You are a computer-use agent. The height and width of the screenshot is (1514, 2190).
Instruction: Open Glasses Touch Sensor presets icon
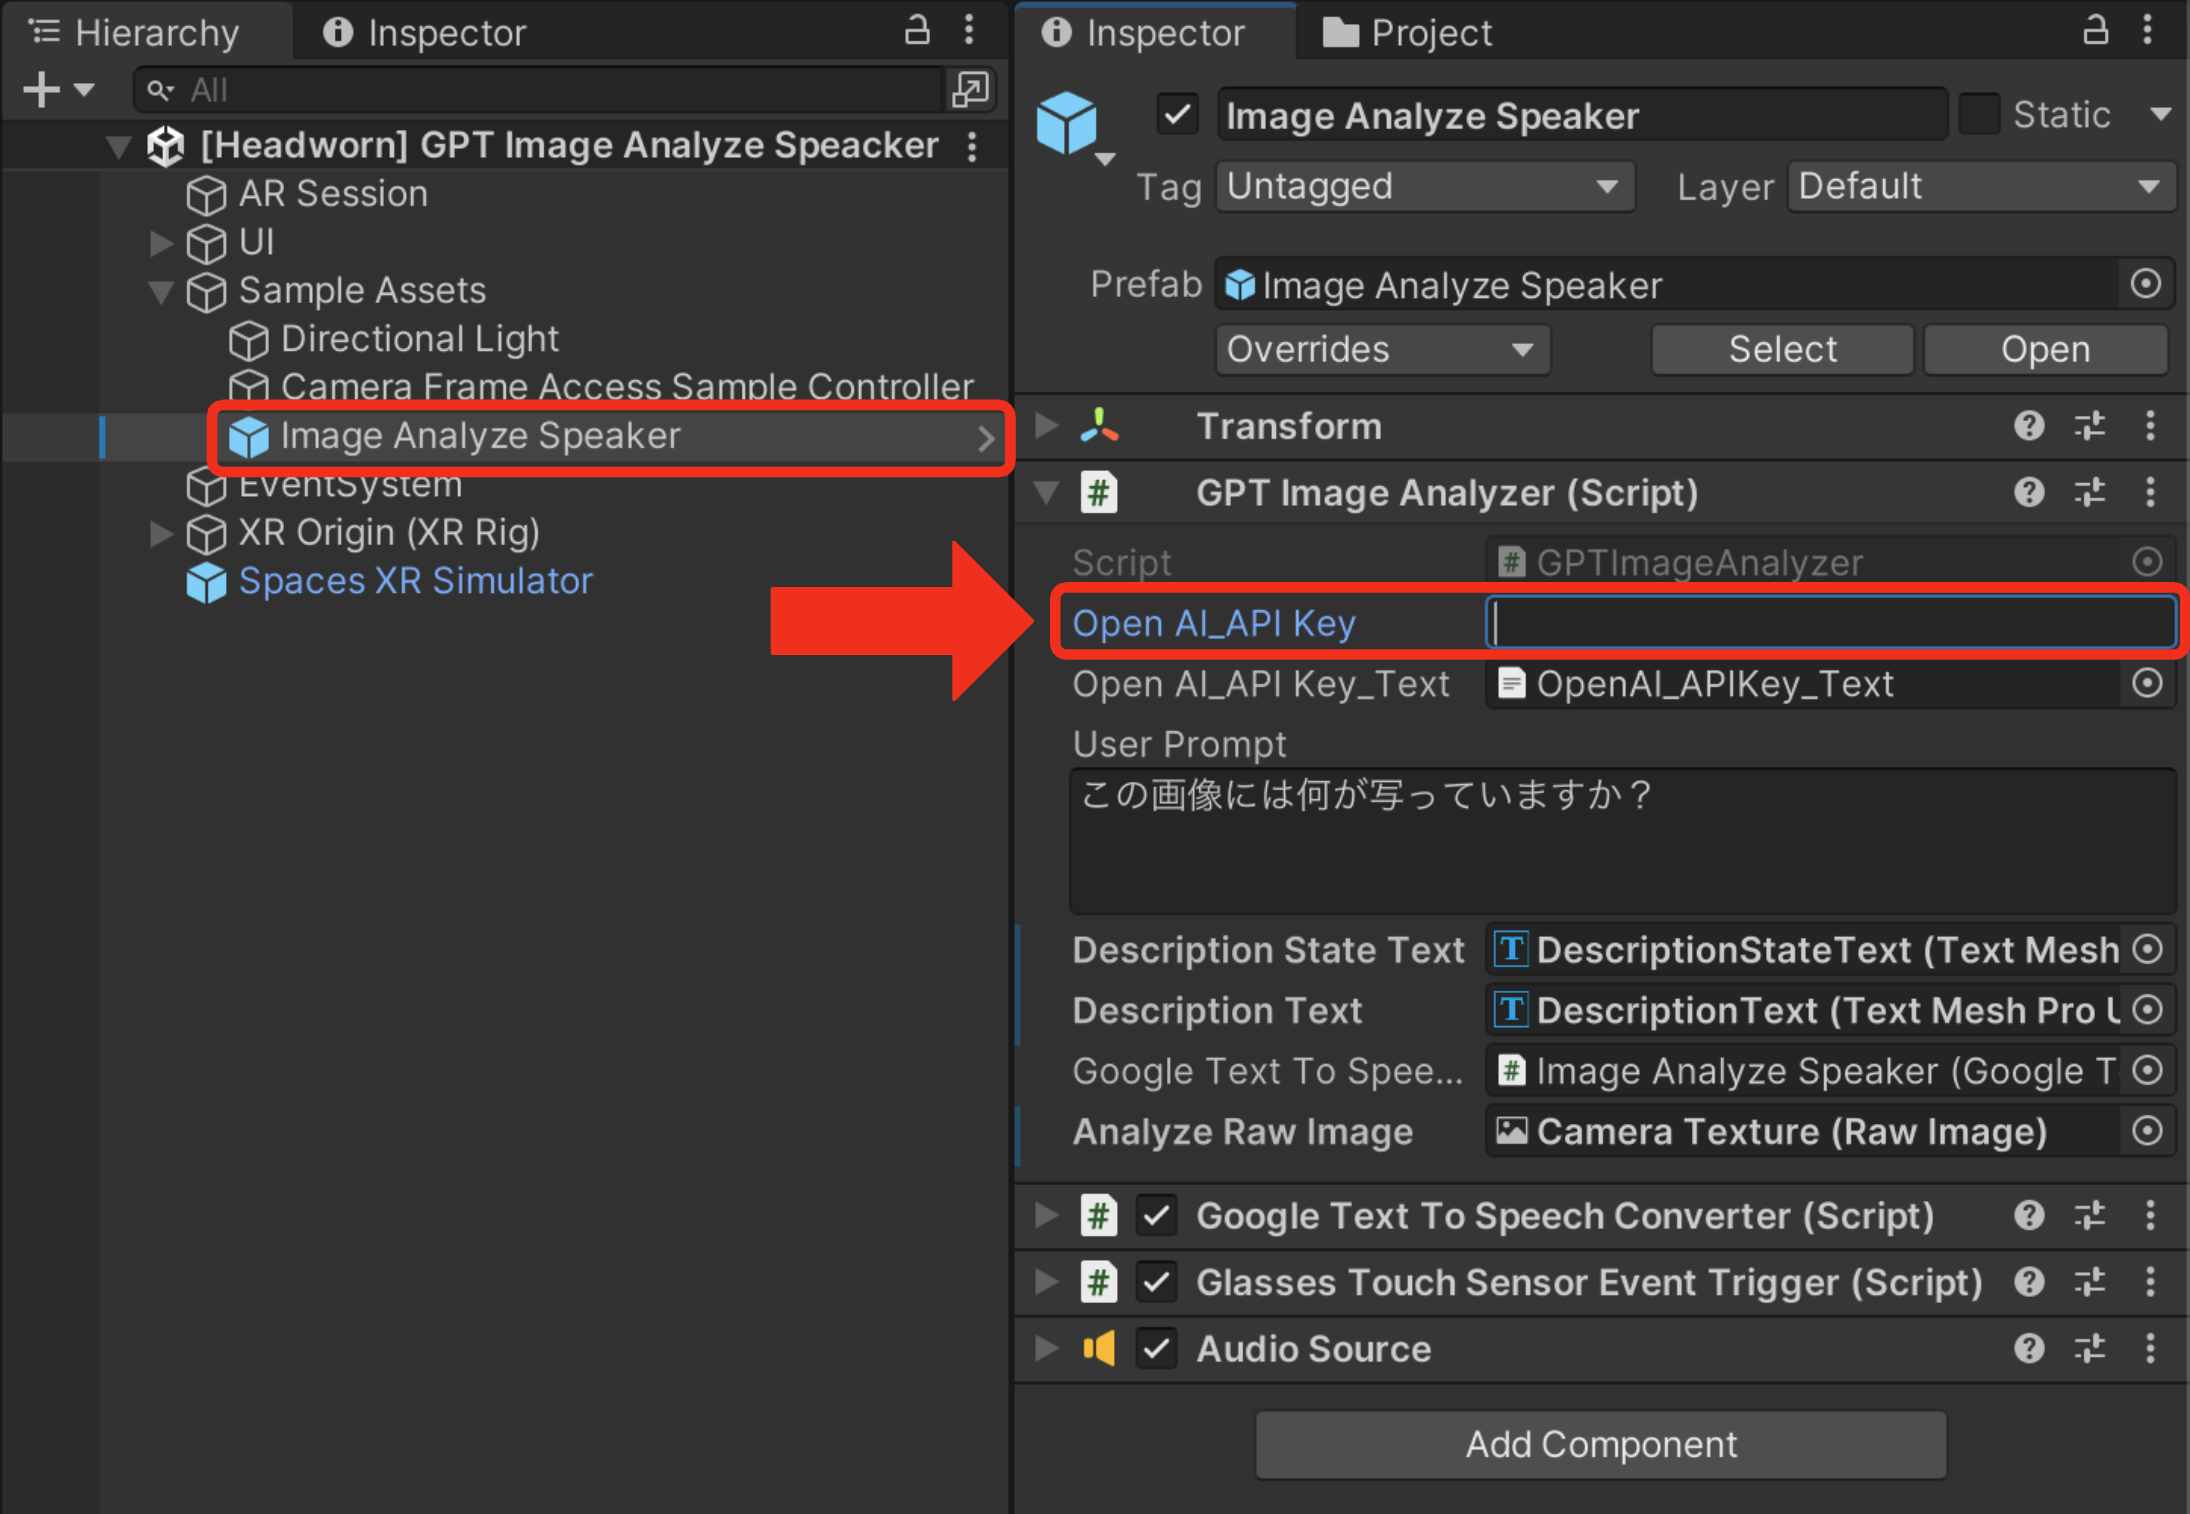click(2090, 1283)
